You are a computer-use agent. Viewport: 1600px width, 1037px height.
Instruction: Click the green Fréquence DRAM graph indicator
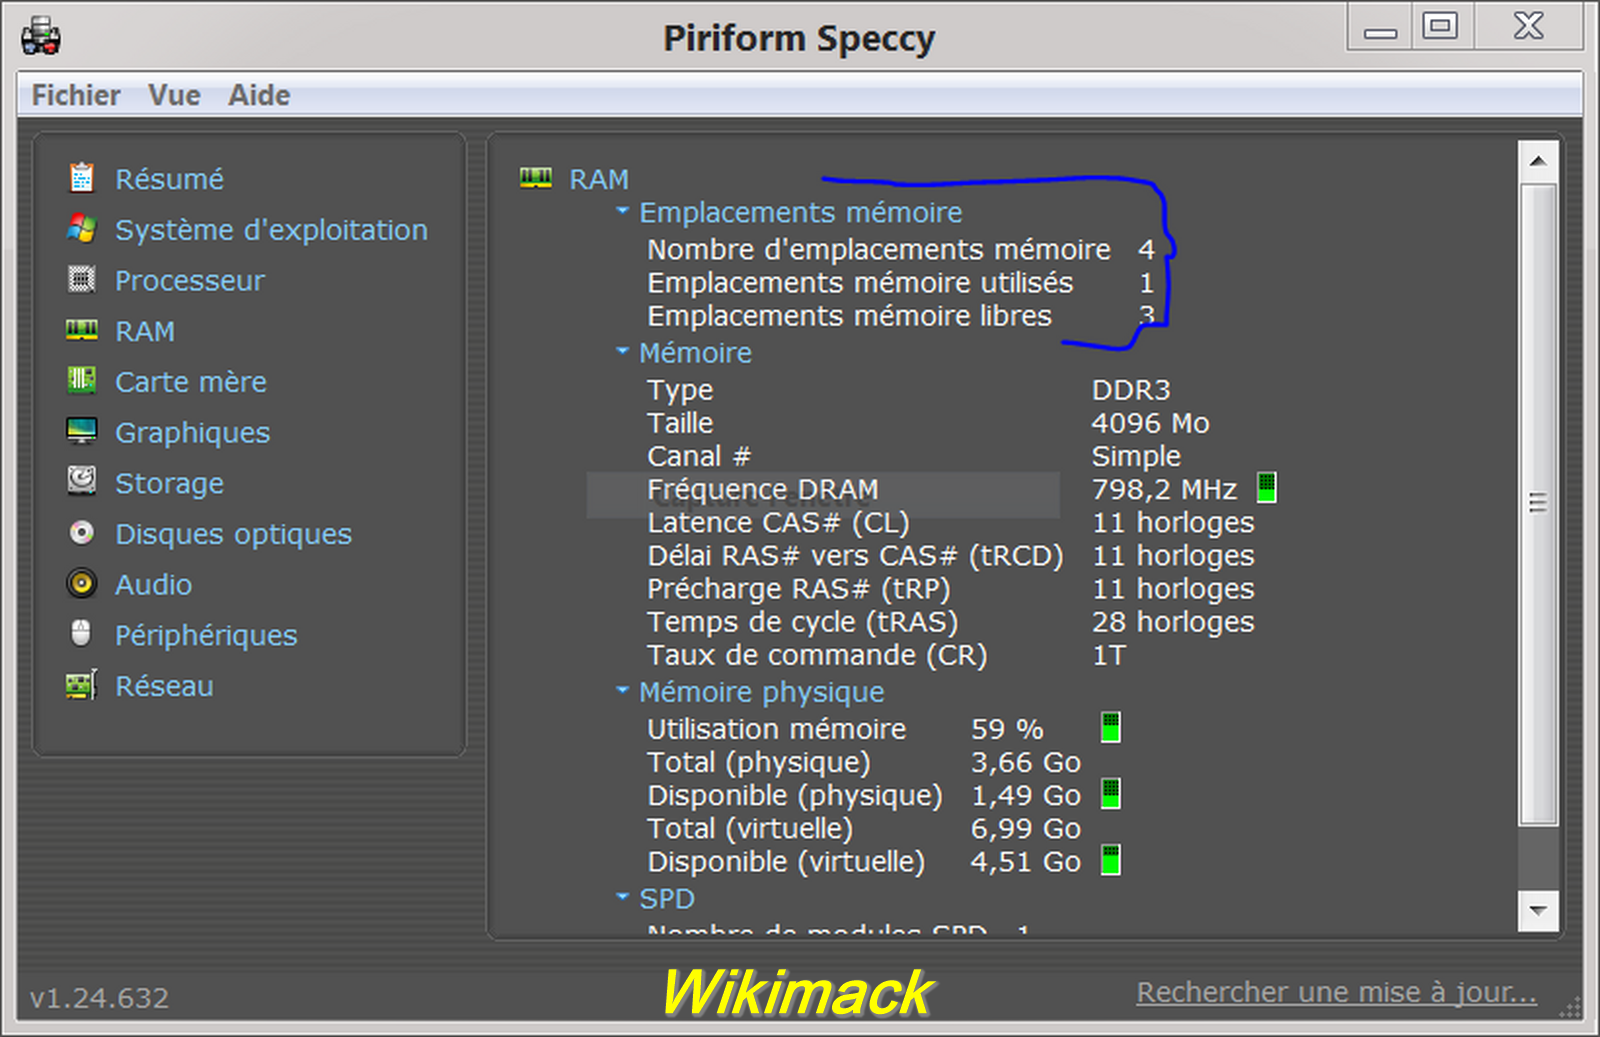(1266, 488)
